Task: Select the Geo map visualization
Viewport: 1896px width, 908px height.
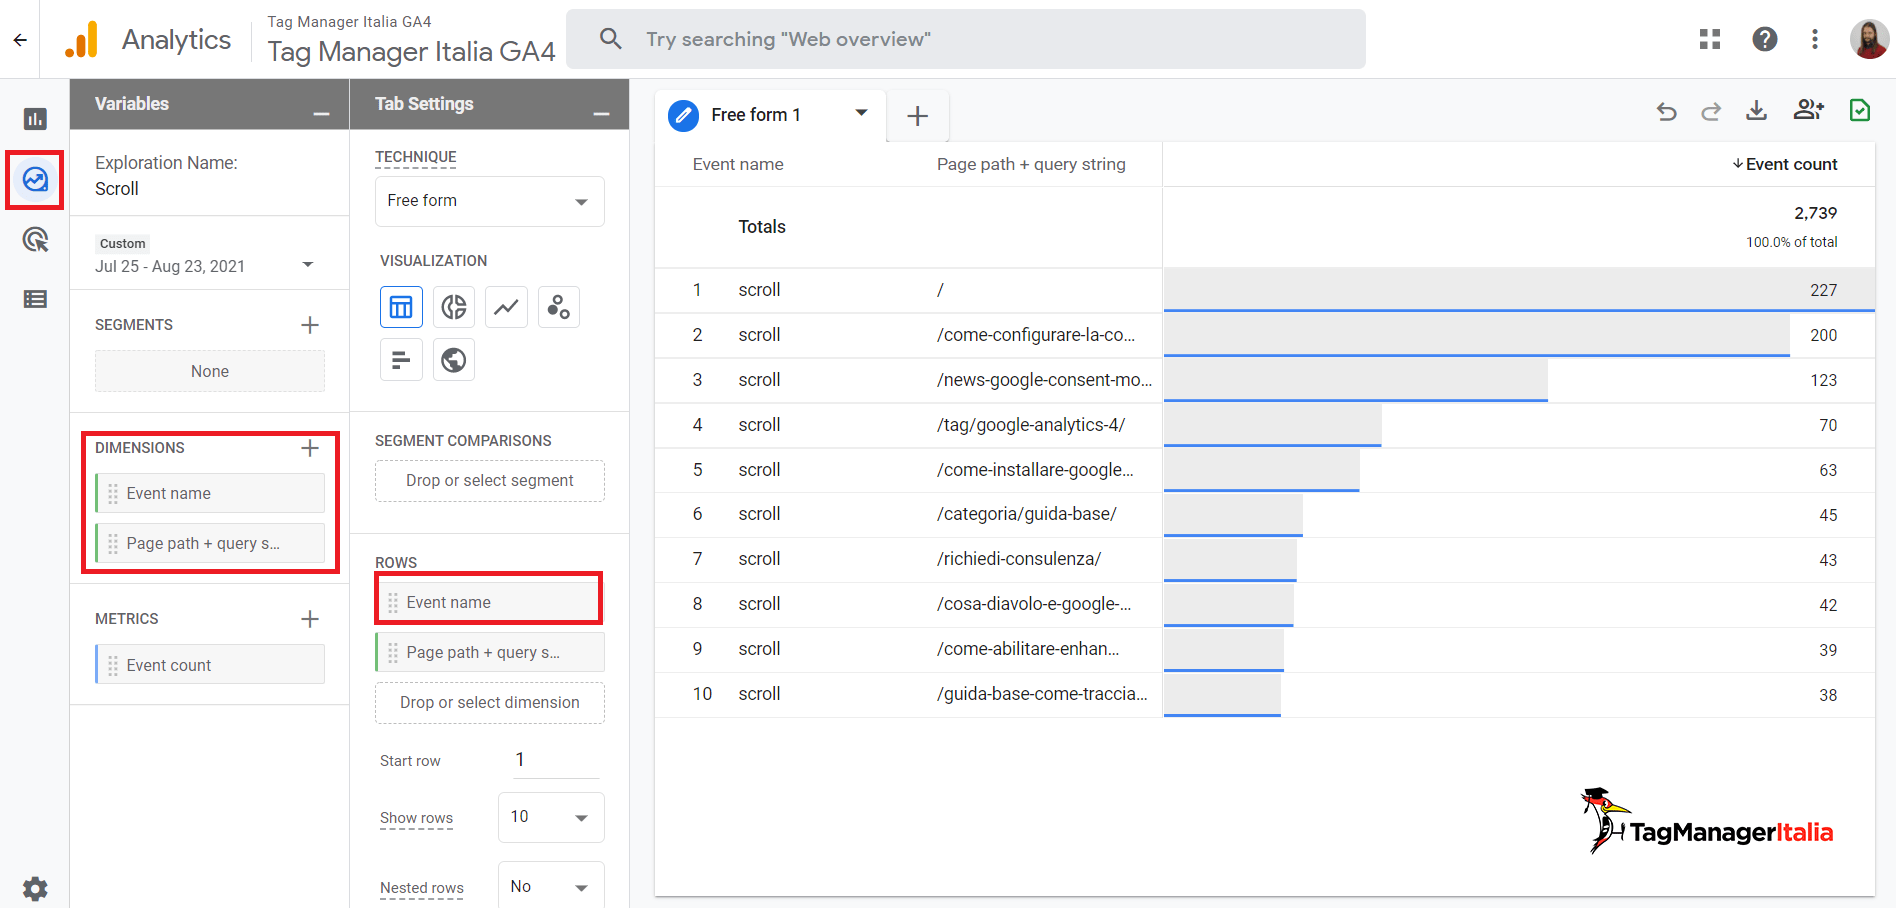Action: [x=454, y=360]
